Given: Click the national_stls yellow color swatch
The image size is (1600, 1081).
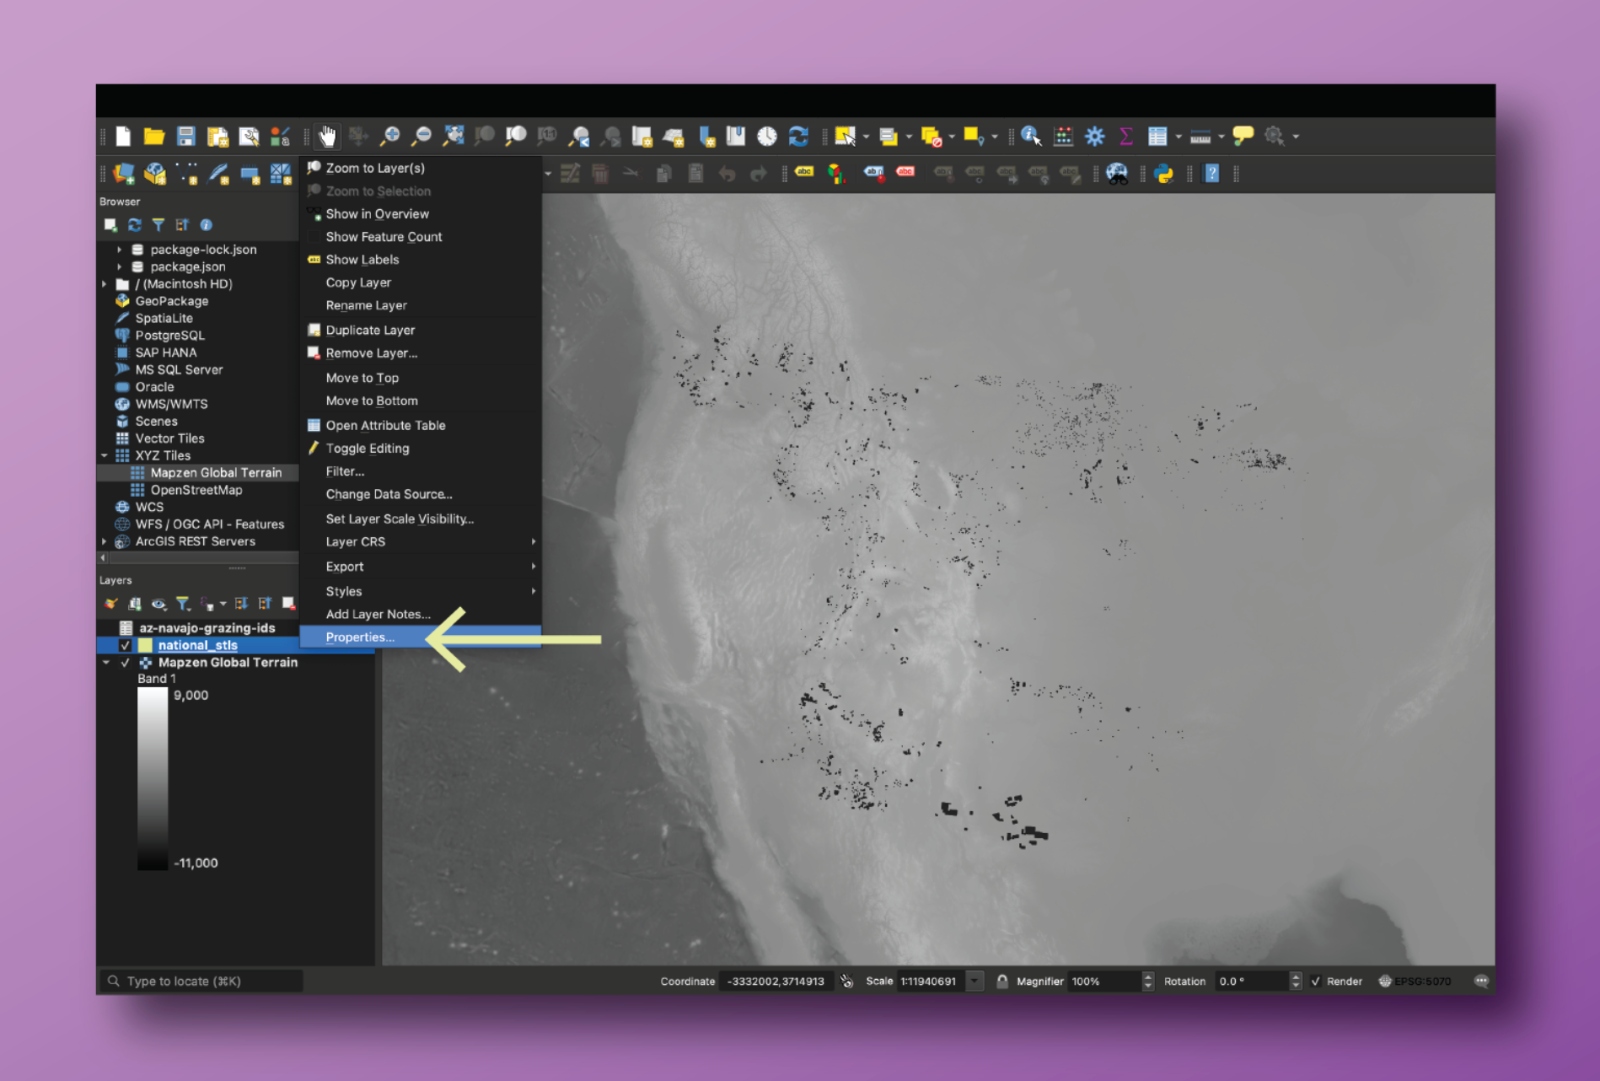Looking at the screenshot, I should [x=145, y=646].
